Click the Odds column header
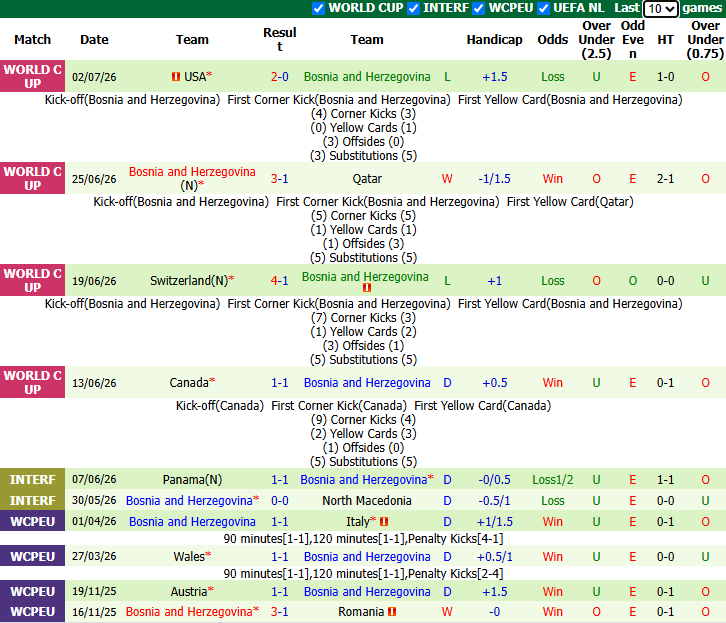 [552, 40]
